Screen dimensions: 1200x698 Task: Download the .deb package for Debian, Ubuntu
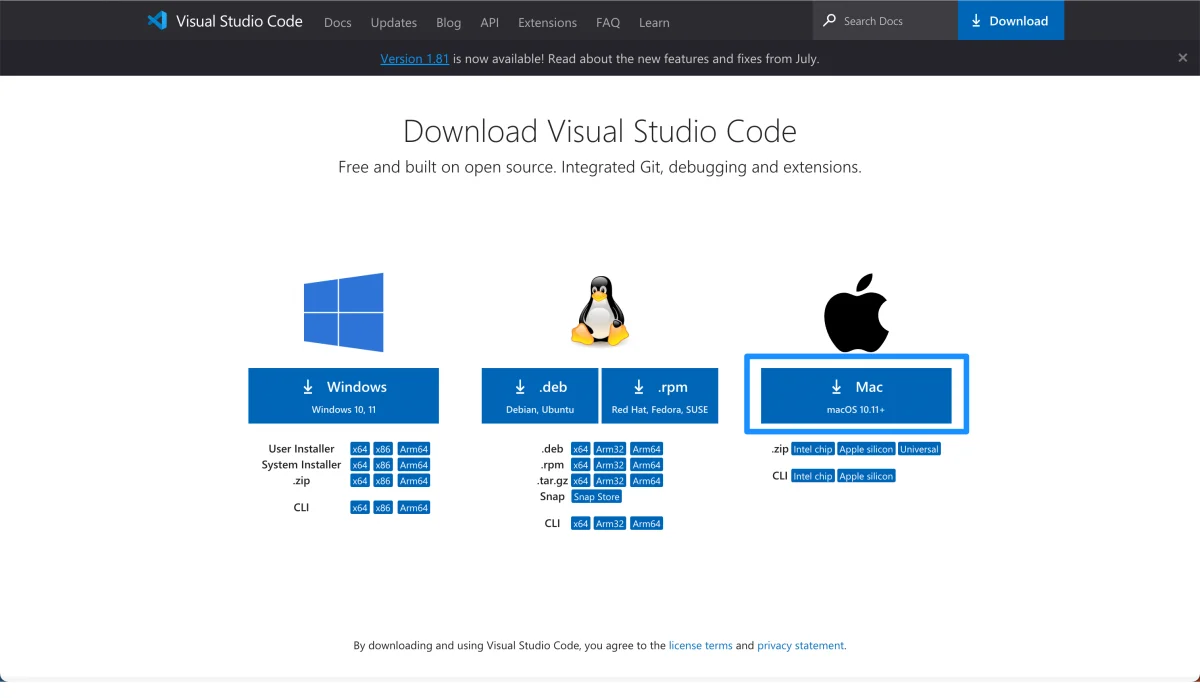pyautogui.click(x=540, y=395)
